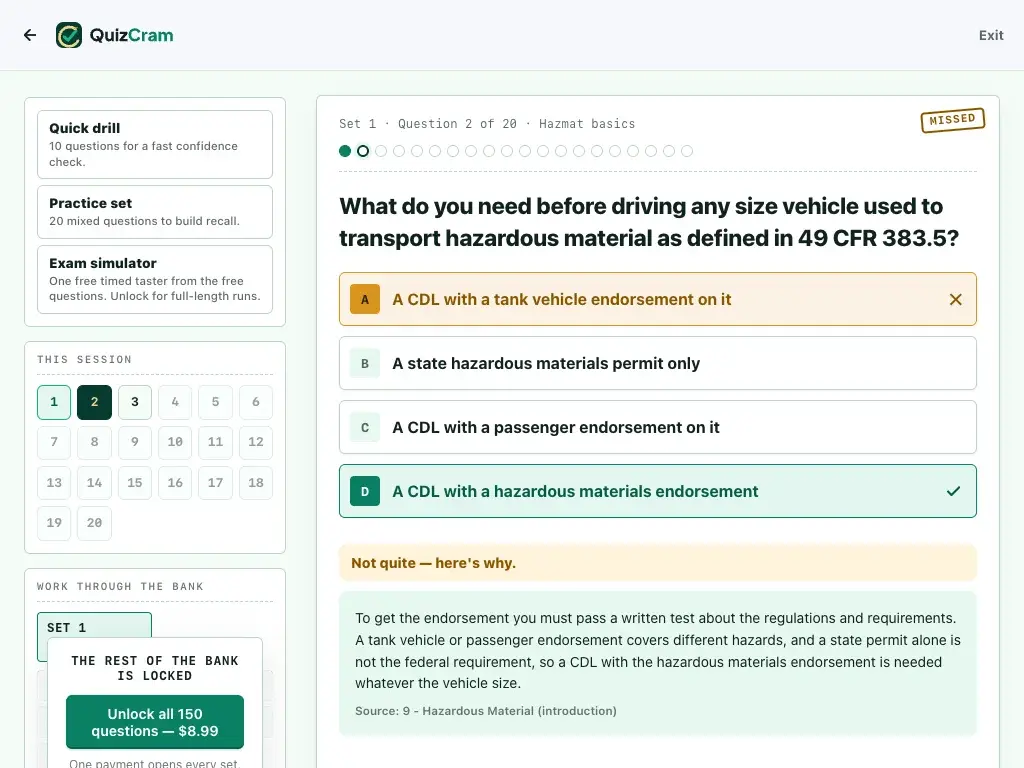Screen dimensions: 1024x768
Task: Select answer B state hazardous materials permit
Action: [658, 363]
